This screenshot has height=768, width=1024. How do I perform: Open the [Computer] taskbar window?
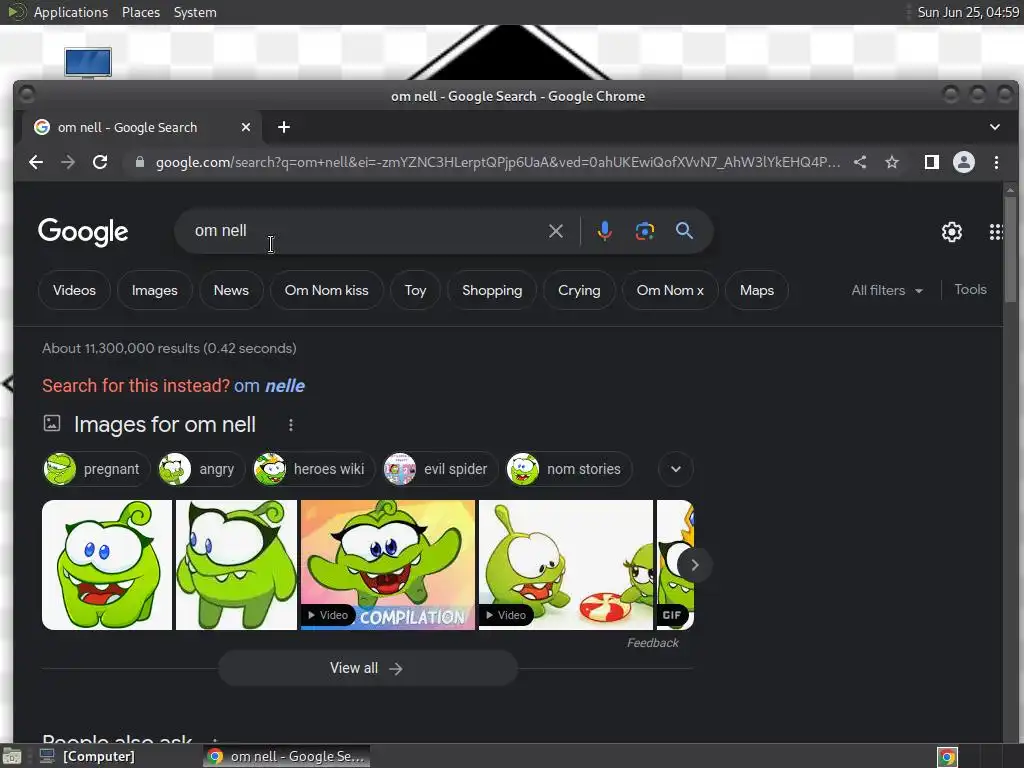coord(88,757)
